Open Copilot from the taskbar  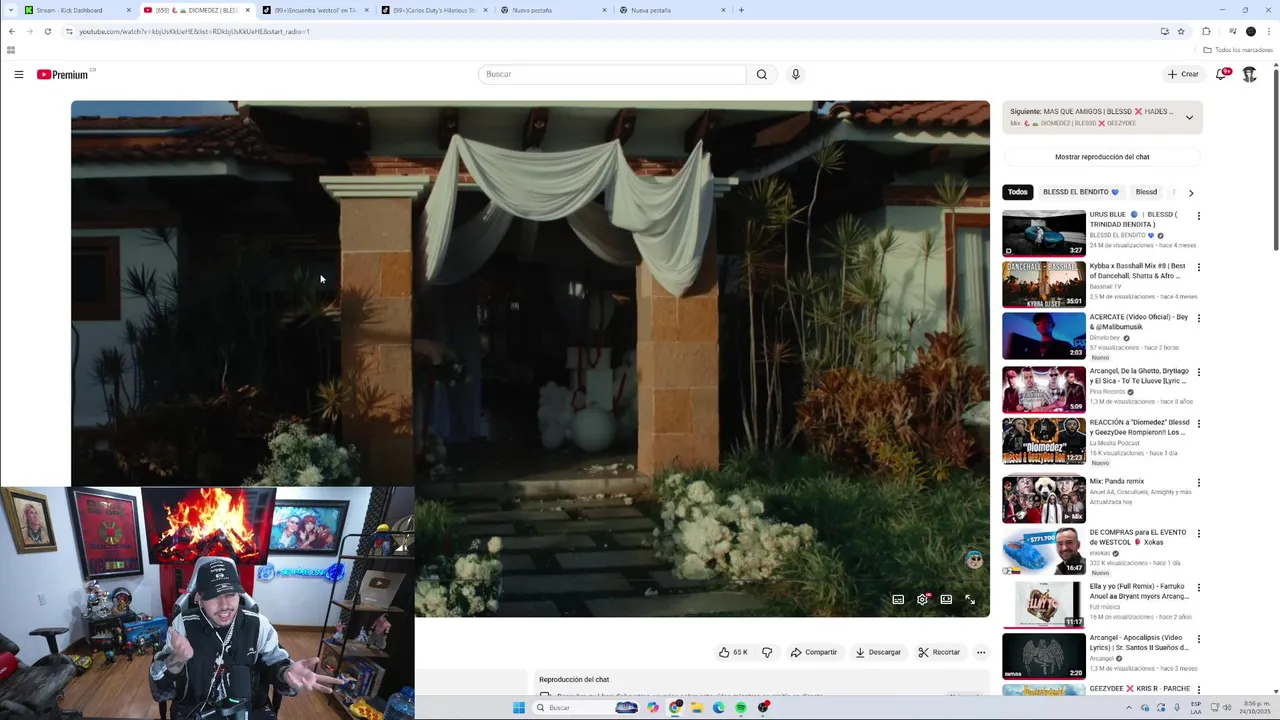point(653,708)
